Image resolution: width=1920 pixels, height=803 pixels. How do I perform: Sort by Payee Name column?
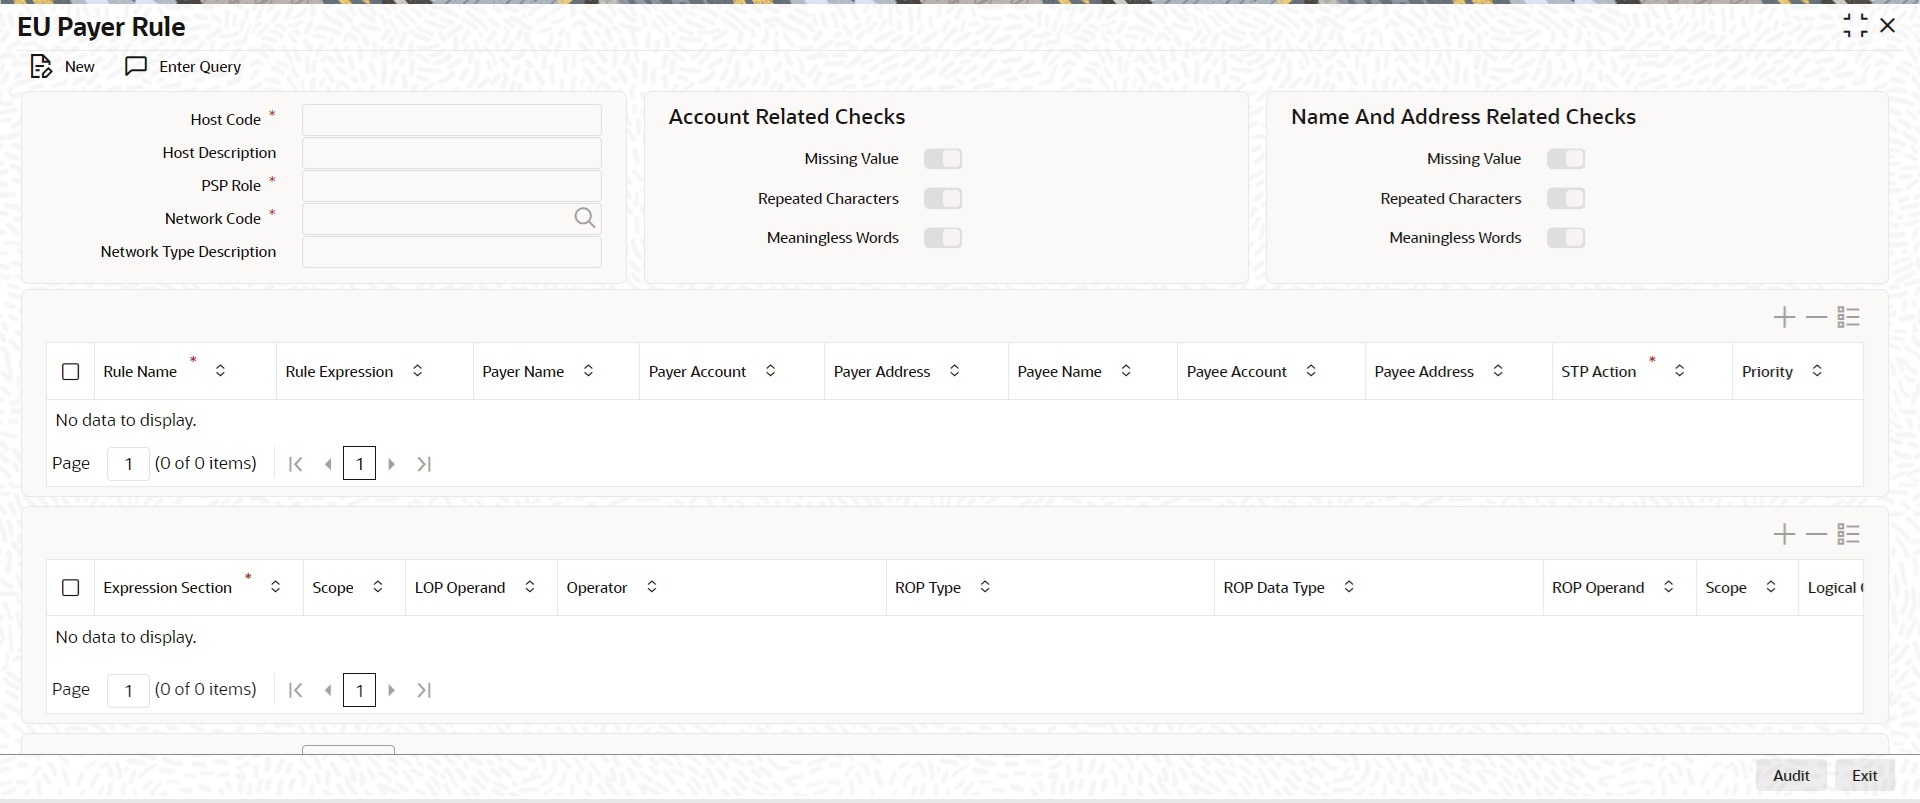point(1126,371)
